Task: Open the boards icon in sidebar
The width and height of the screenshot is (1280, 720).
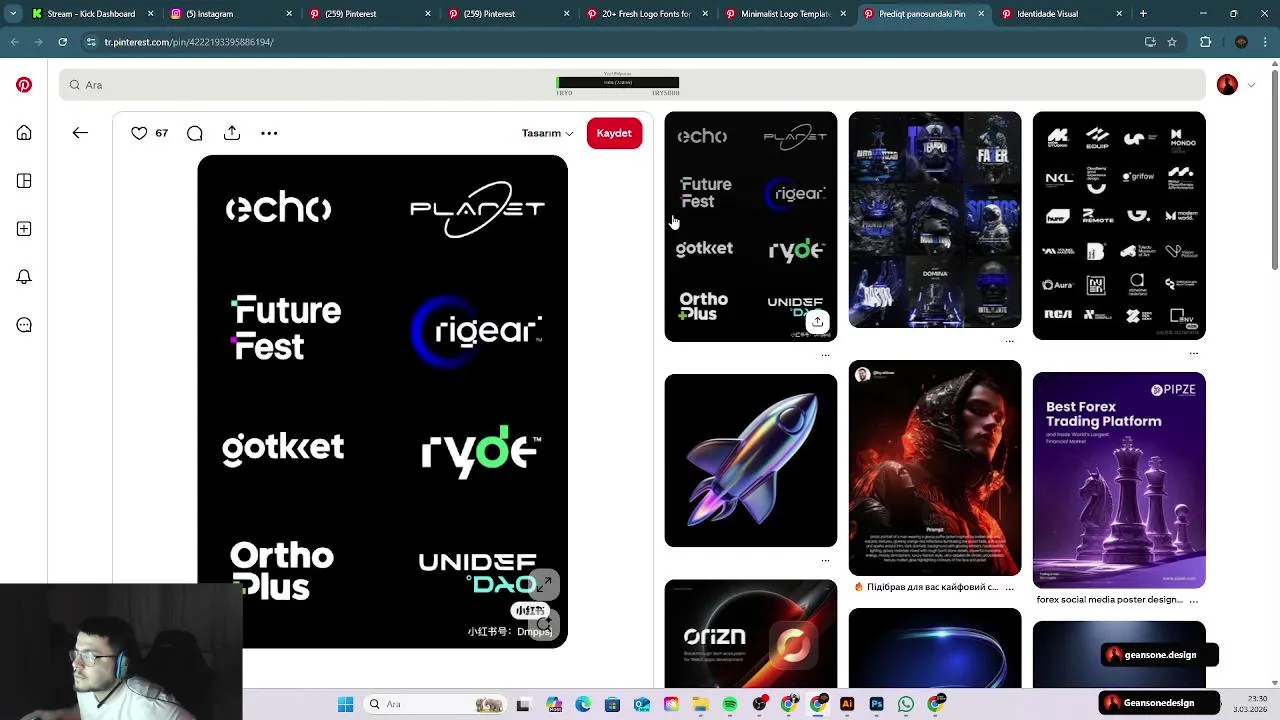Action: pyautogui.click(x=24, y=181)
